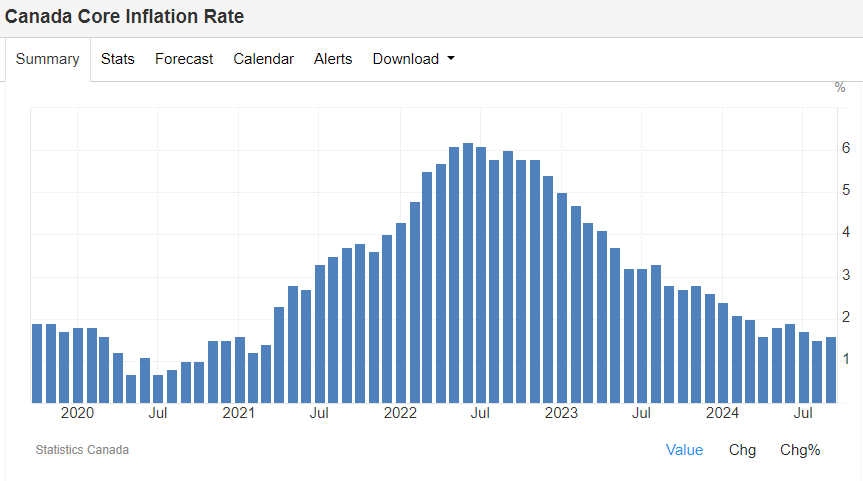The image size is (863, 481).
Task: Switch to the Summary tab
Action: (47, 59)
